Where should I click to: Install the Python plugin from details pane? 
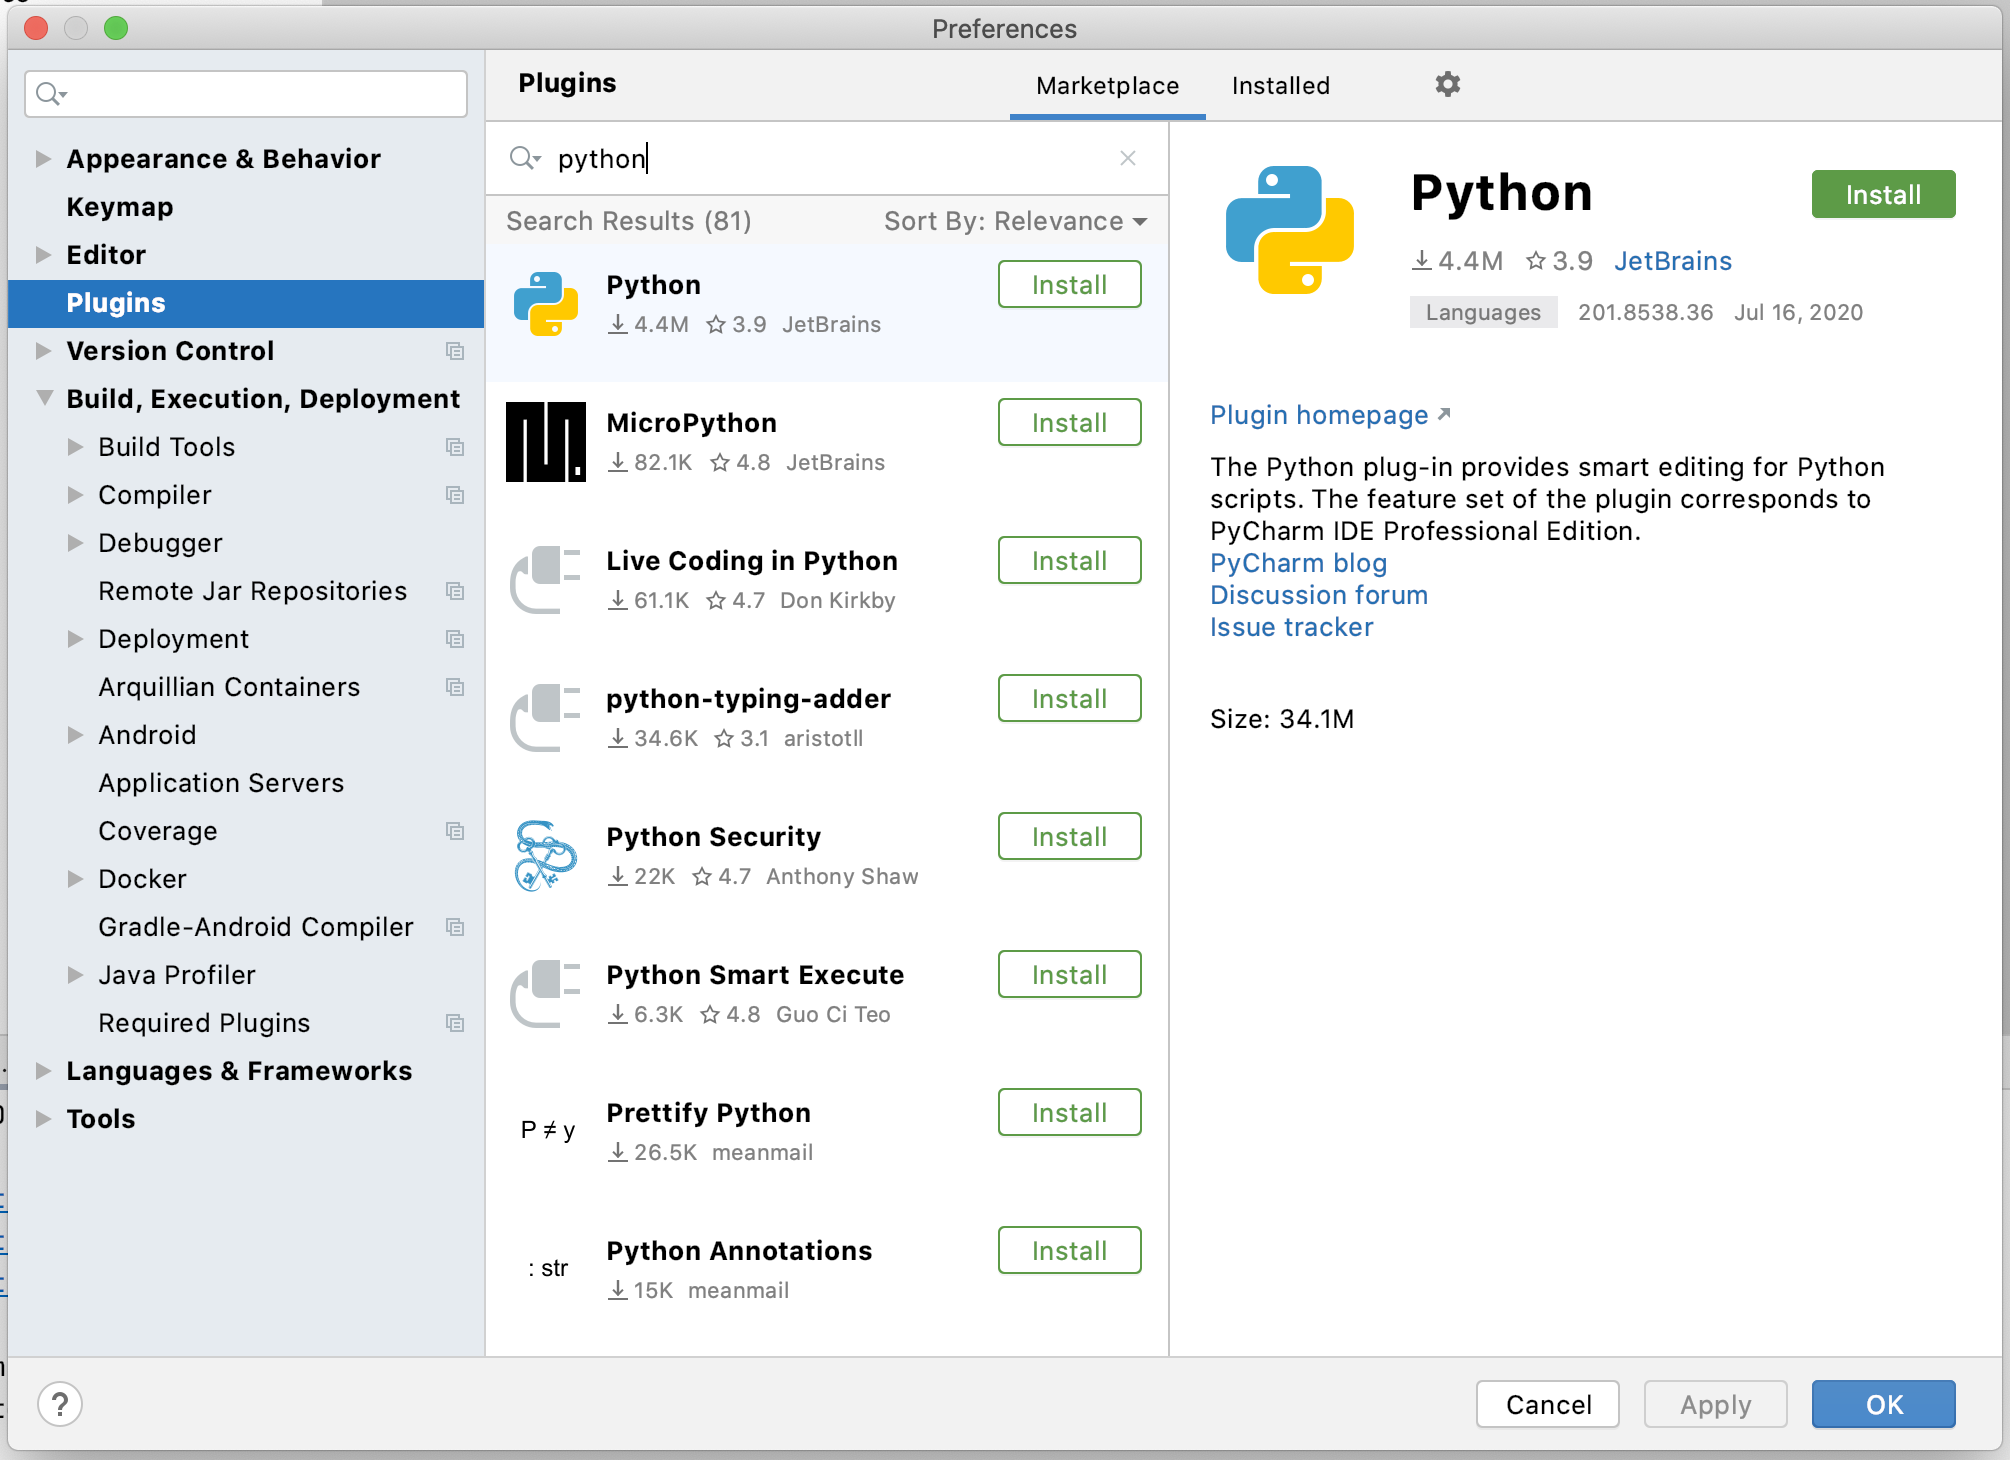tap(1883, 194)
